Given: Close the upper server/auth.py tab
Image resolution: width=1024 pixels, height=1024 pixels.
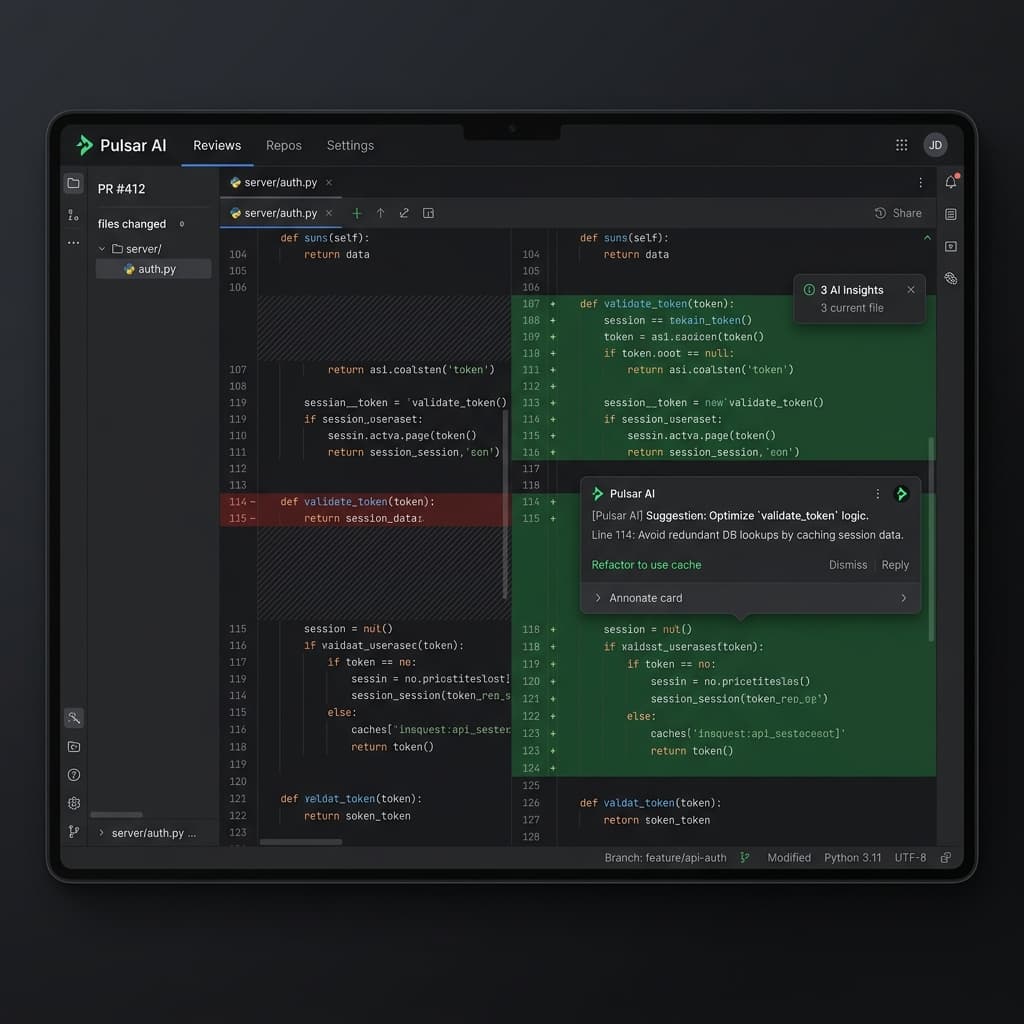Looking at the screenshot, I should coord(329,183).
